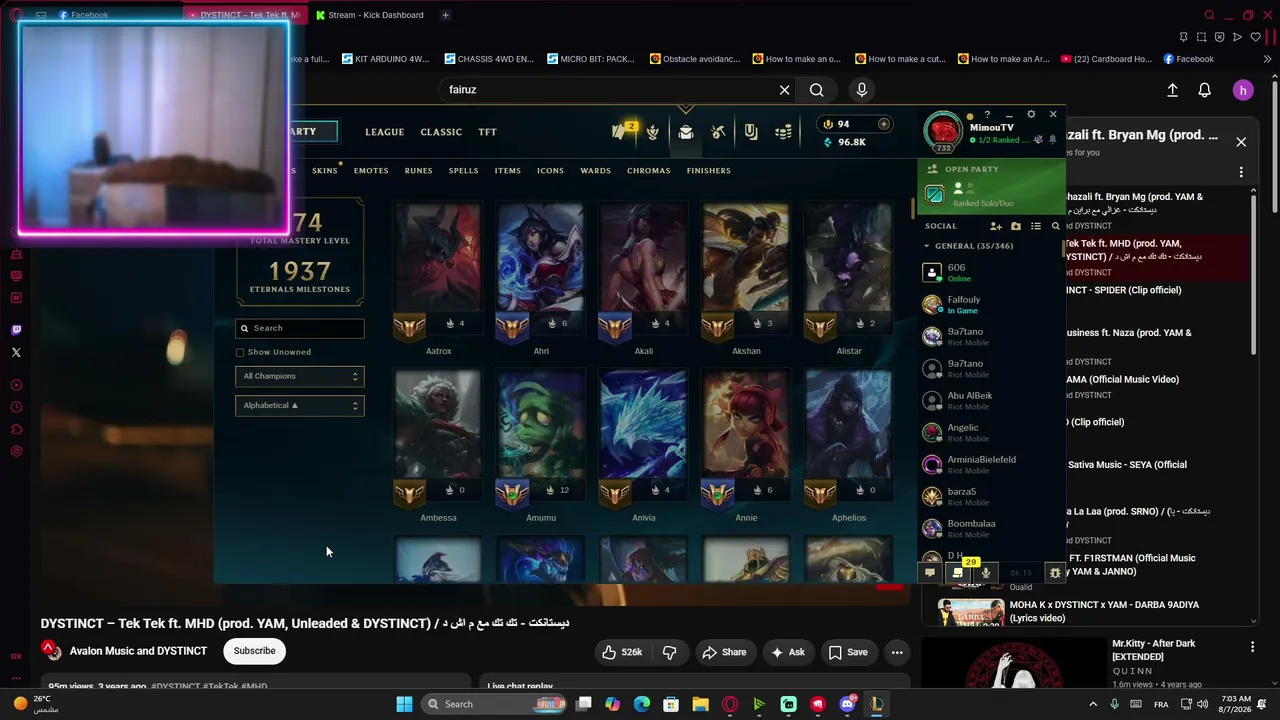Like the Tek Tek video
Image resolution: width=1280 pixels, height=720 pixels.
pos(621,652)
